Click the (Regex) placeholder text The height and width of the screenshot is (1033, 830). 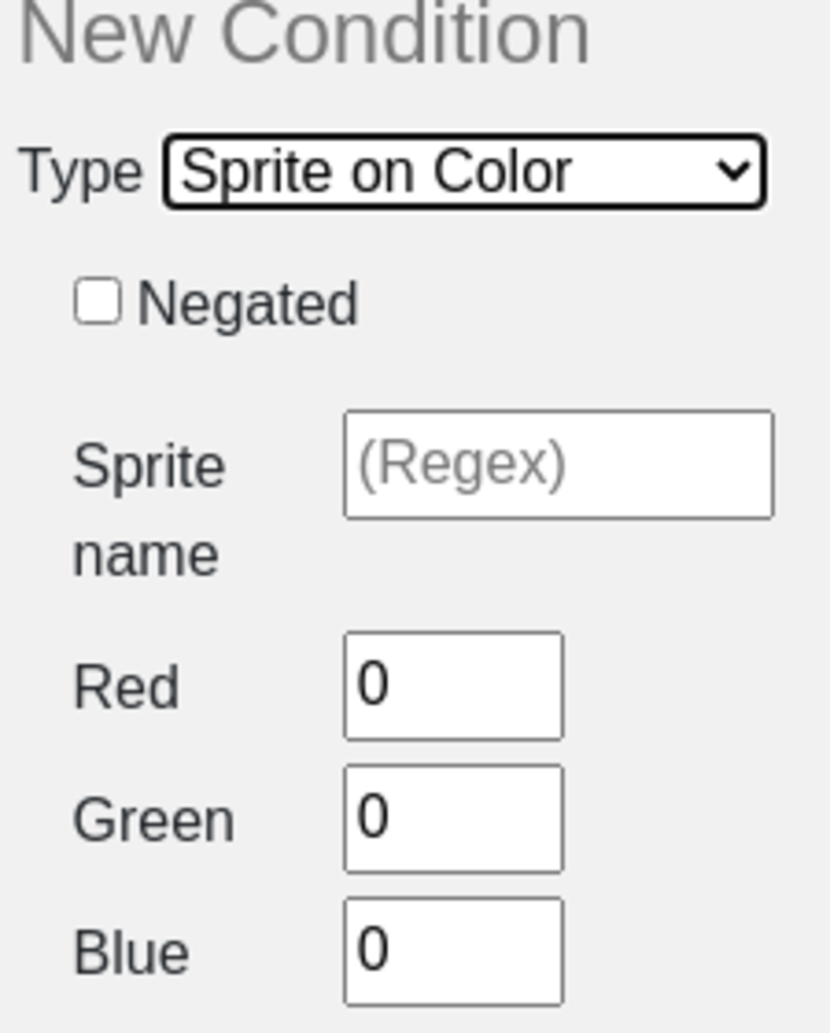462,465
